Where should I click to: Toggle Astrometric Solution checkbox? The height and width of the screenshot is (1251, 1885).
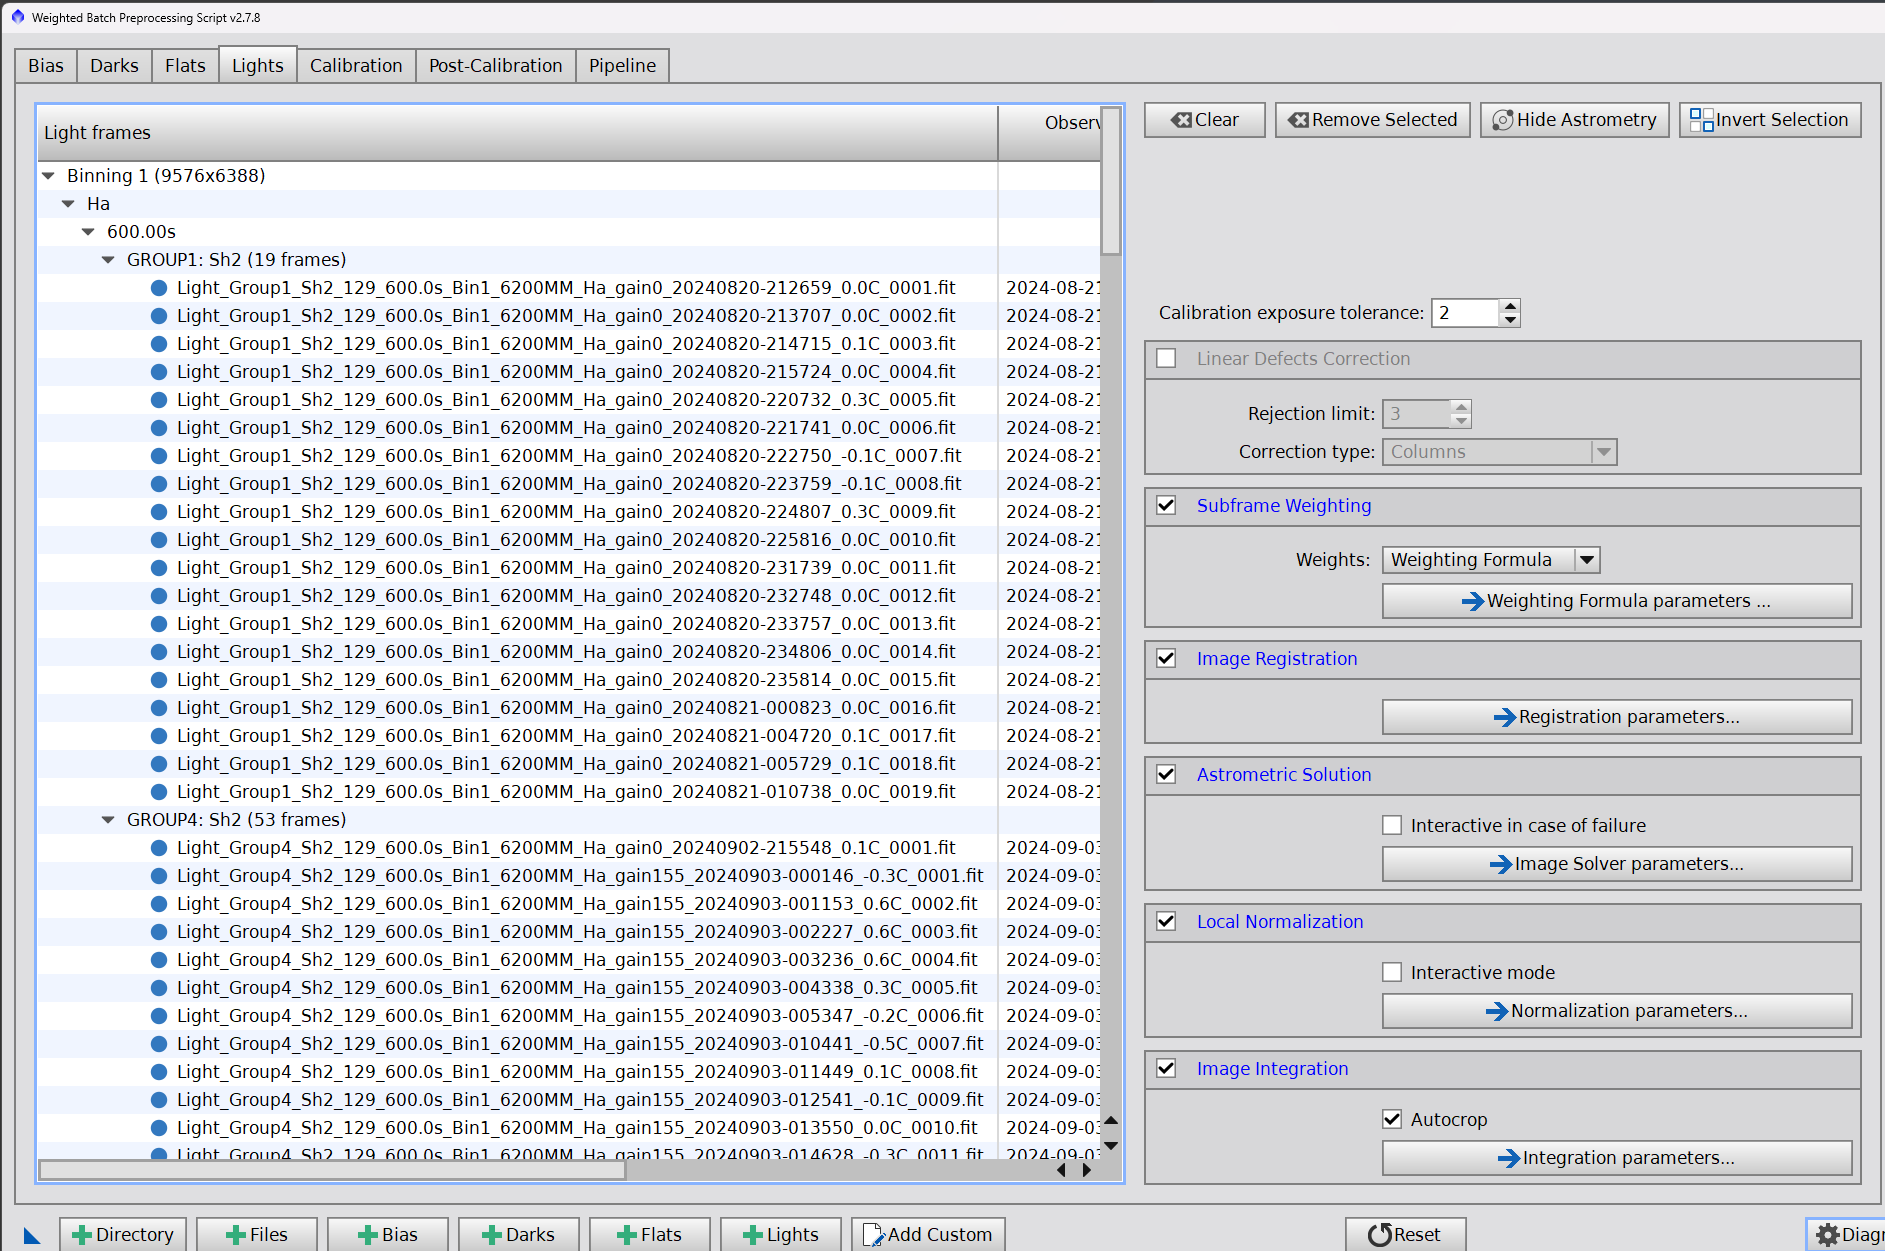(x=1166, y=774)
